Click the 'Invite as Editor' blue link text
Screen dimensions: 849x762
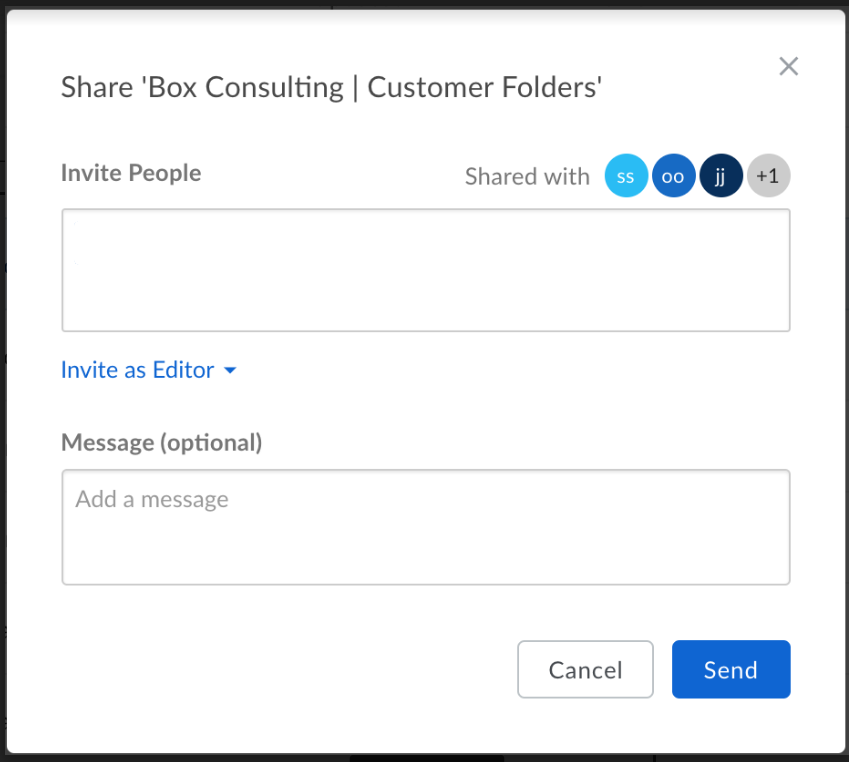pyautogui.click(x=136, y=370)
